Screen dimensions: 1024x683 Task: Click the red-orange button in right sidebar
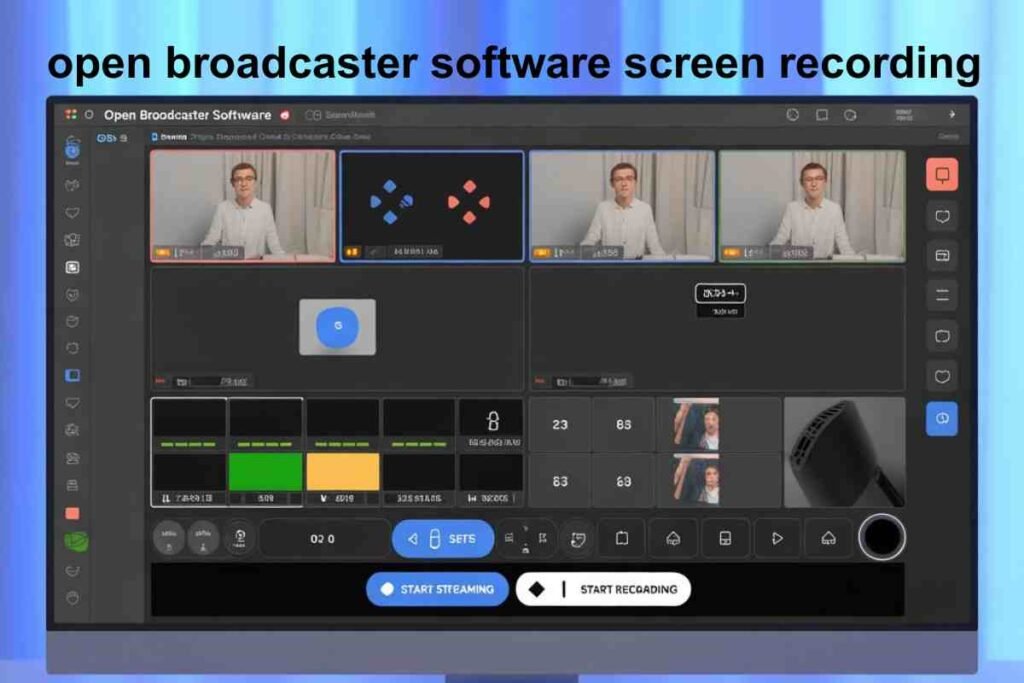pos(942,174)
